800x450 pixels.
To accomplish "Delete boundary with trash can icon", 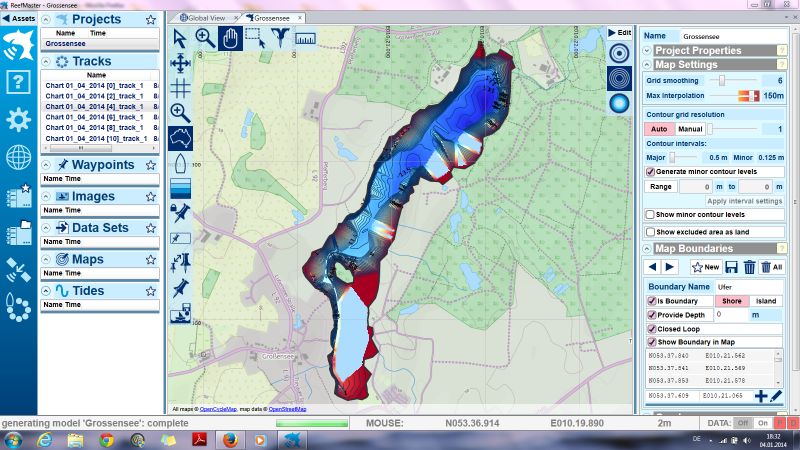I will coord(749,267).
